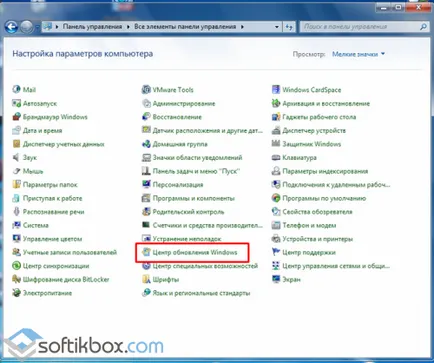Open Приступая к работе link
434x363 pixels.
52,198
